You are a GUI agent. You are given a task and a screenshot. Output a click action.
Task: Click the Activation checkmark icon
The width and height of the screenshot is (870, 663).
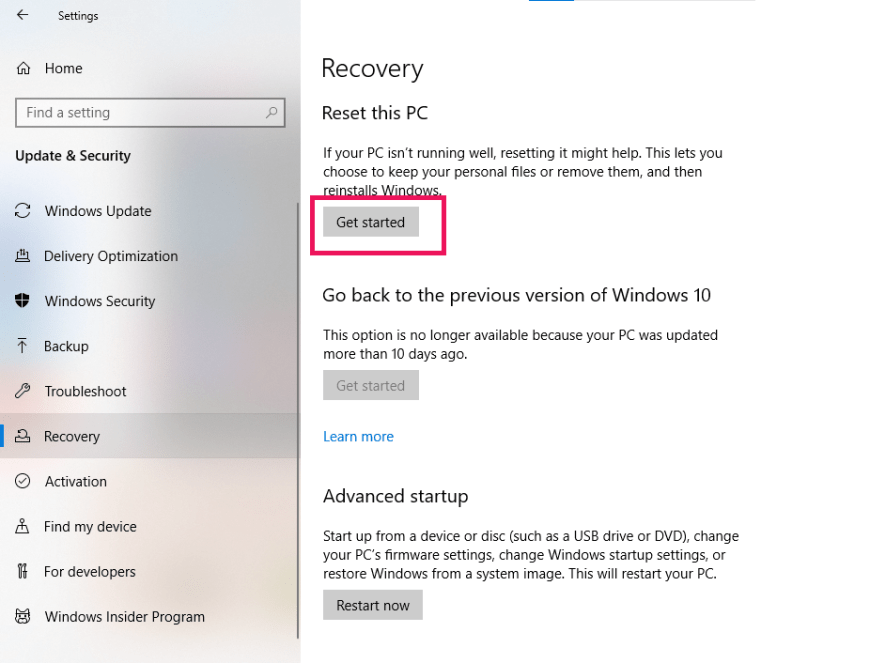pyautogui.click(x=23, y=481)
